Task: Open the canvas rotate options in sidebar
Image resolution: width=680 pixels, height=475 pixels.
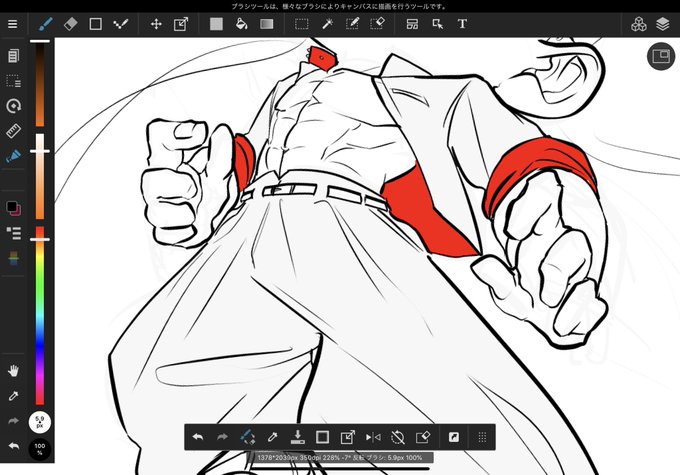Action: [x=13, y=106]
